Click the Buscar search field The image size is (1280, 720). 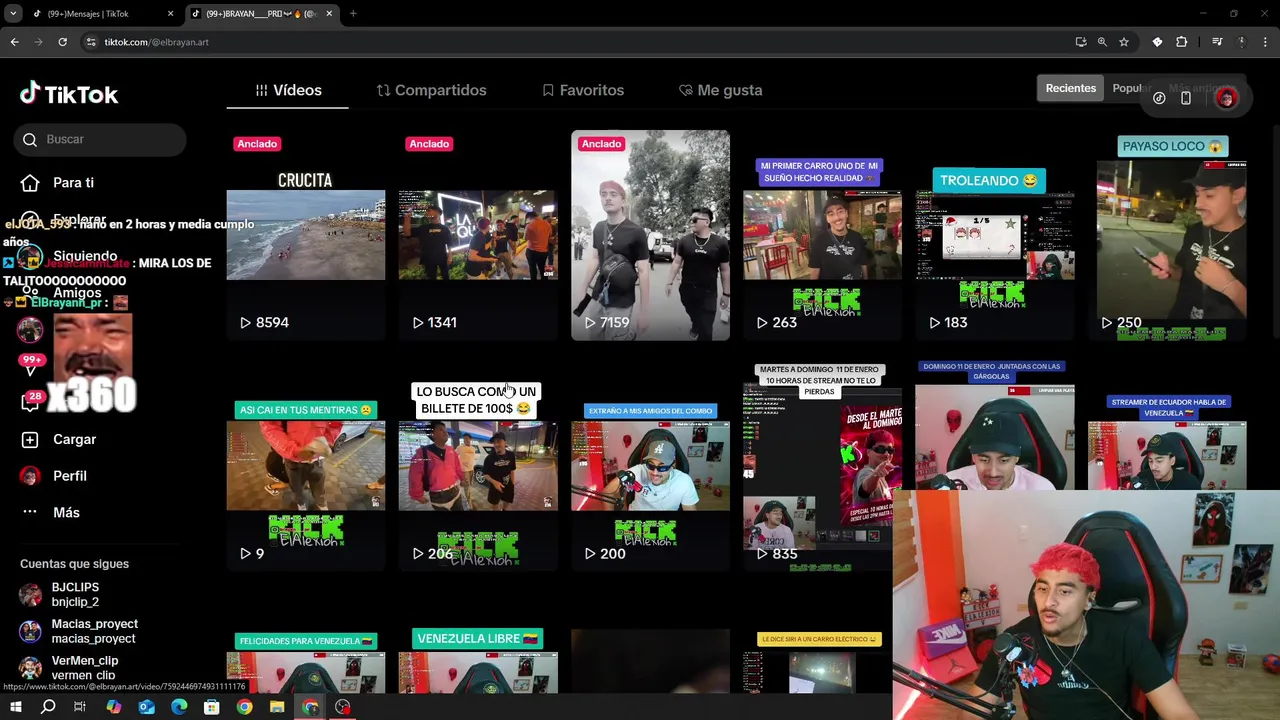102,139
